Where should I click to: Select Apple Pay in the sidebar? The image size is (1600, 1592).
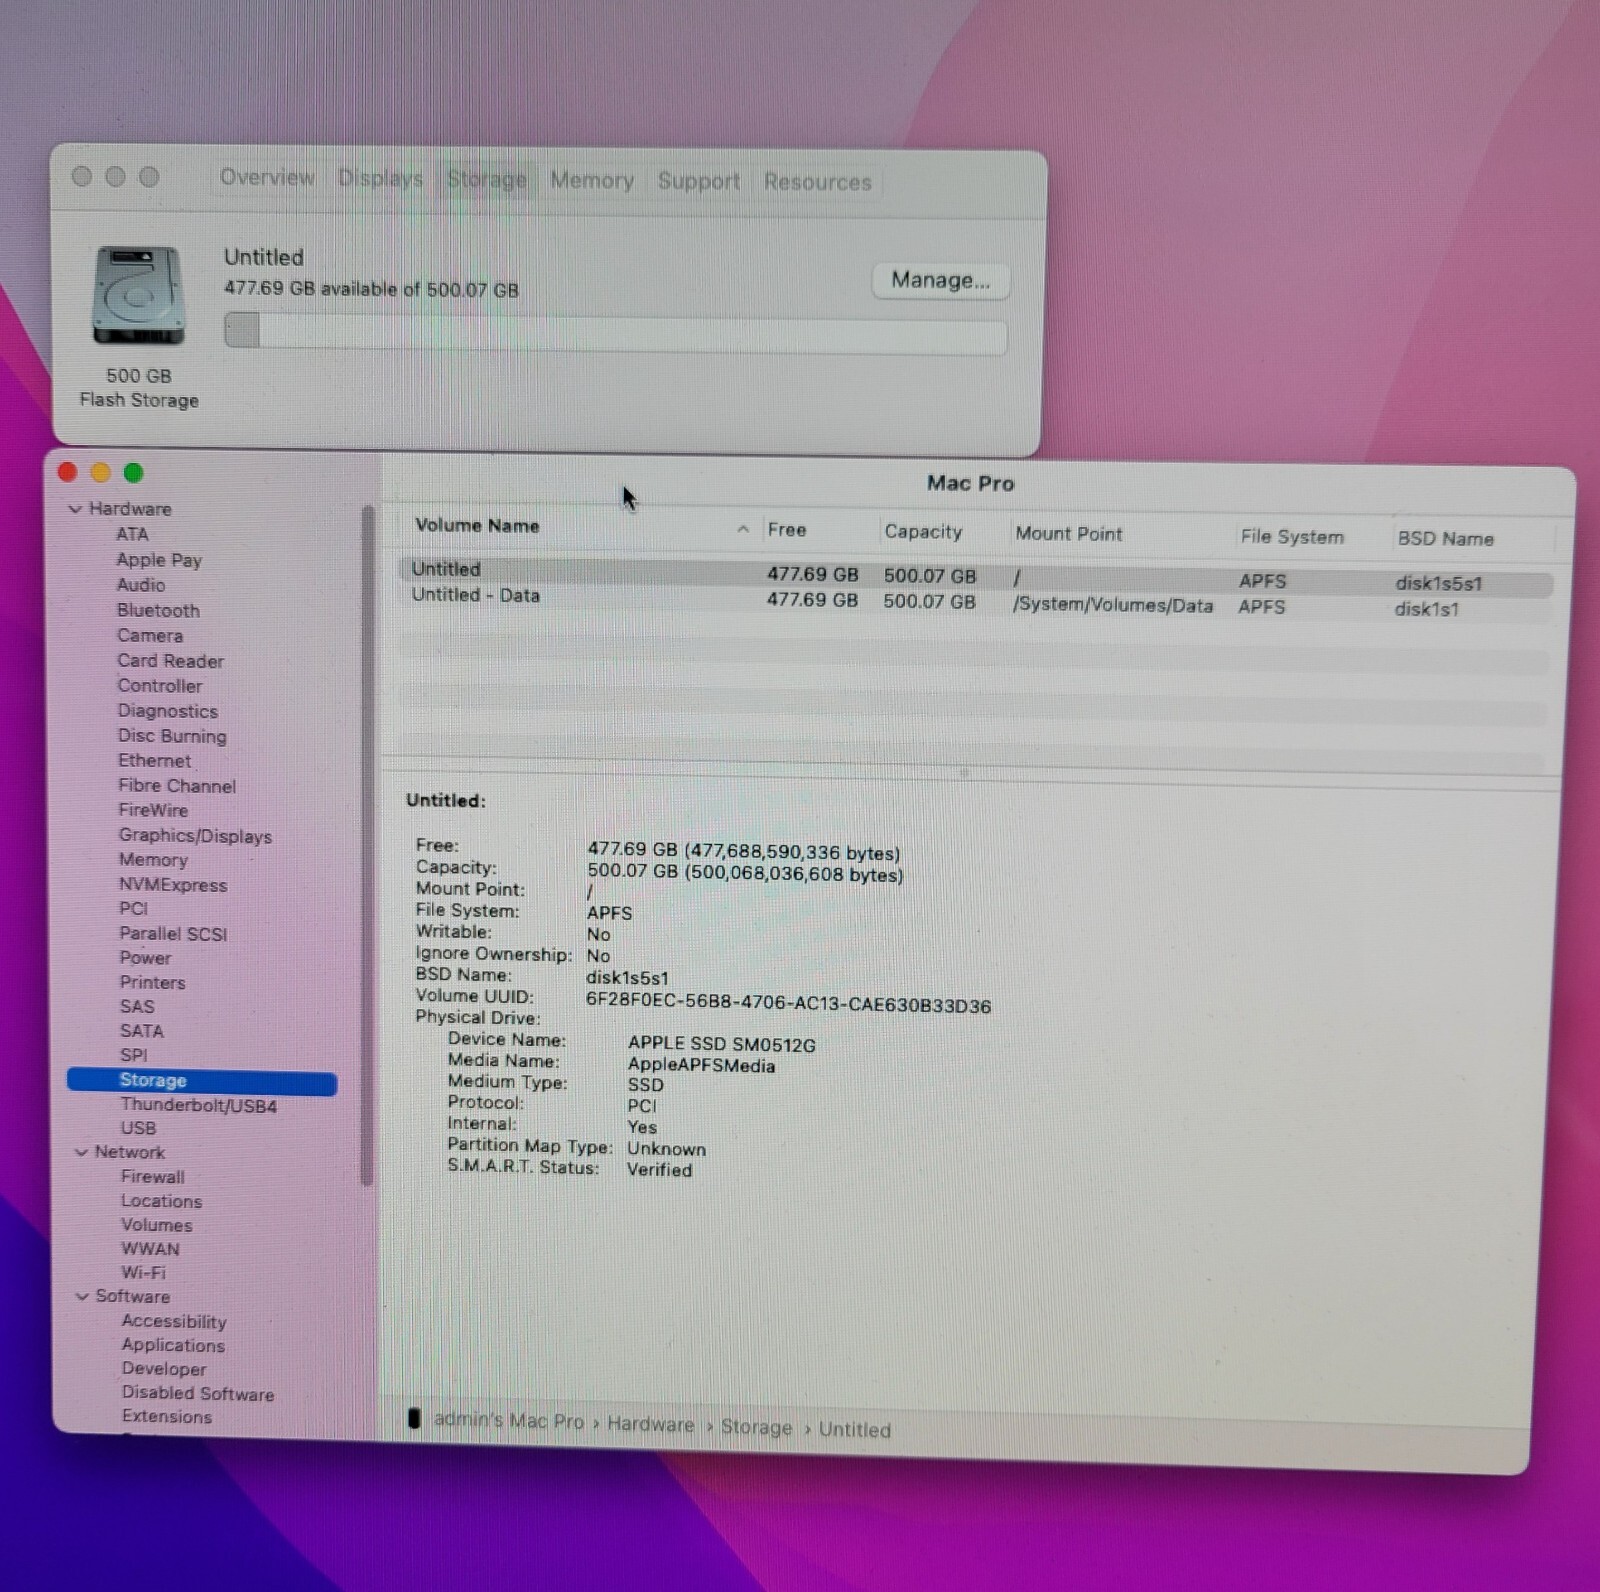coord(159,560)
